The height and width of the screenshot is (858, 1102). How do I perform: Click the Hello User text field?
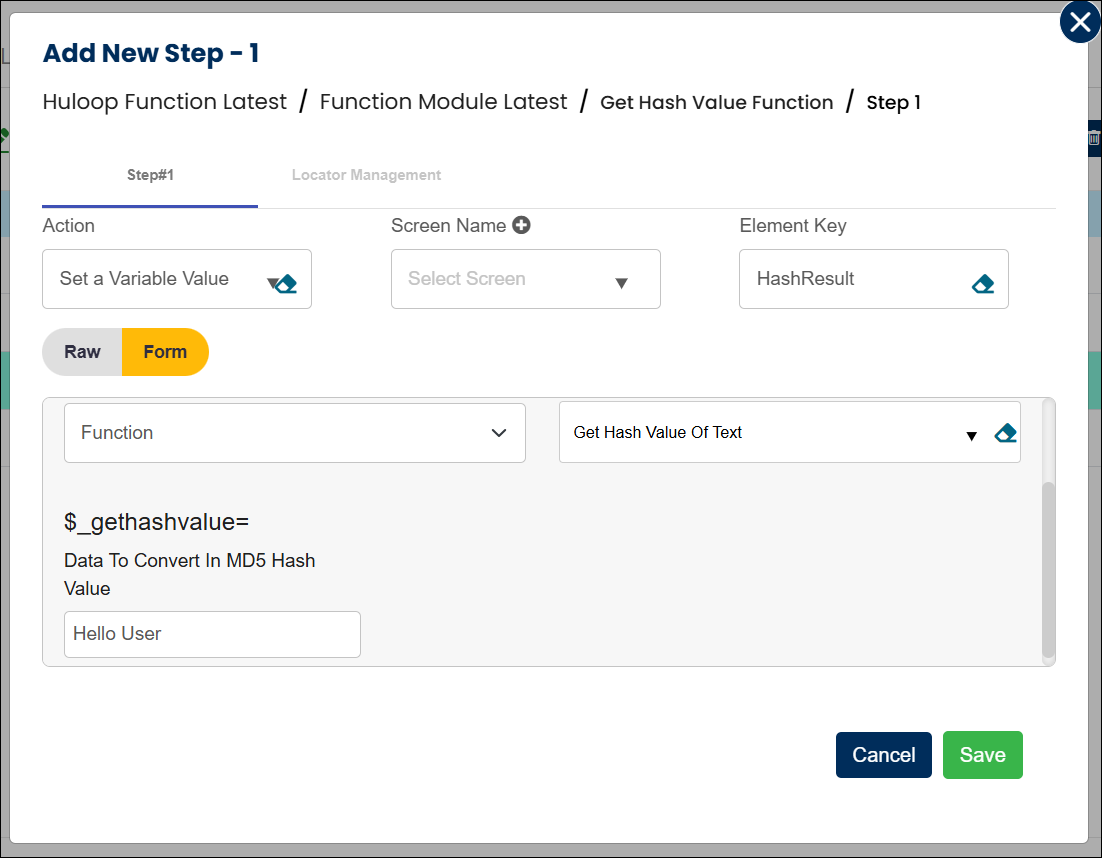click(x=212, y=634)
